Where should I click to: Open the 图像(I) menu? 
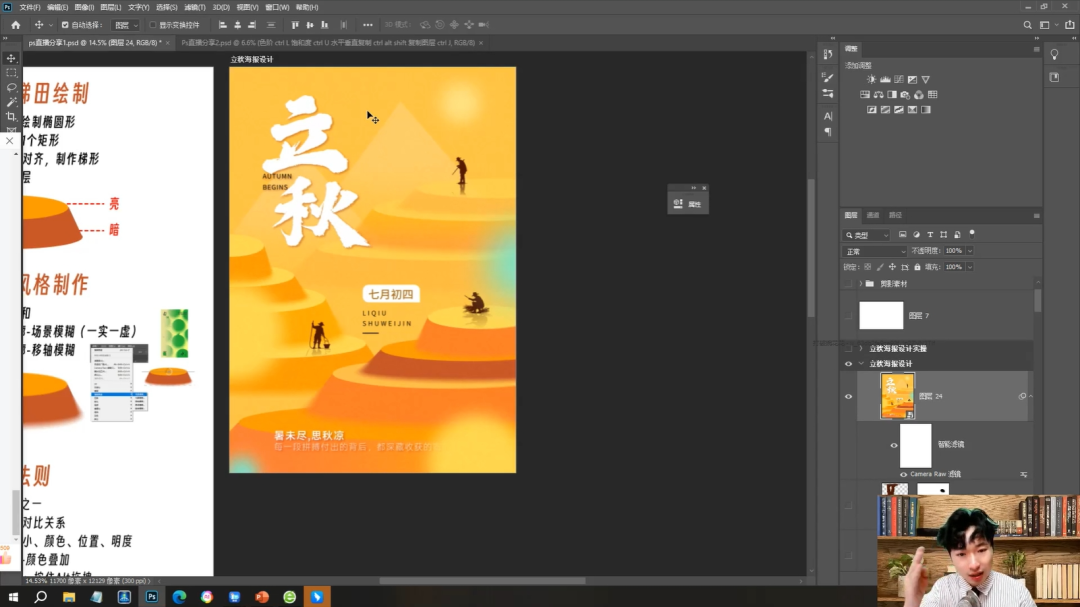[x=84, y=7]
